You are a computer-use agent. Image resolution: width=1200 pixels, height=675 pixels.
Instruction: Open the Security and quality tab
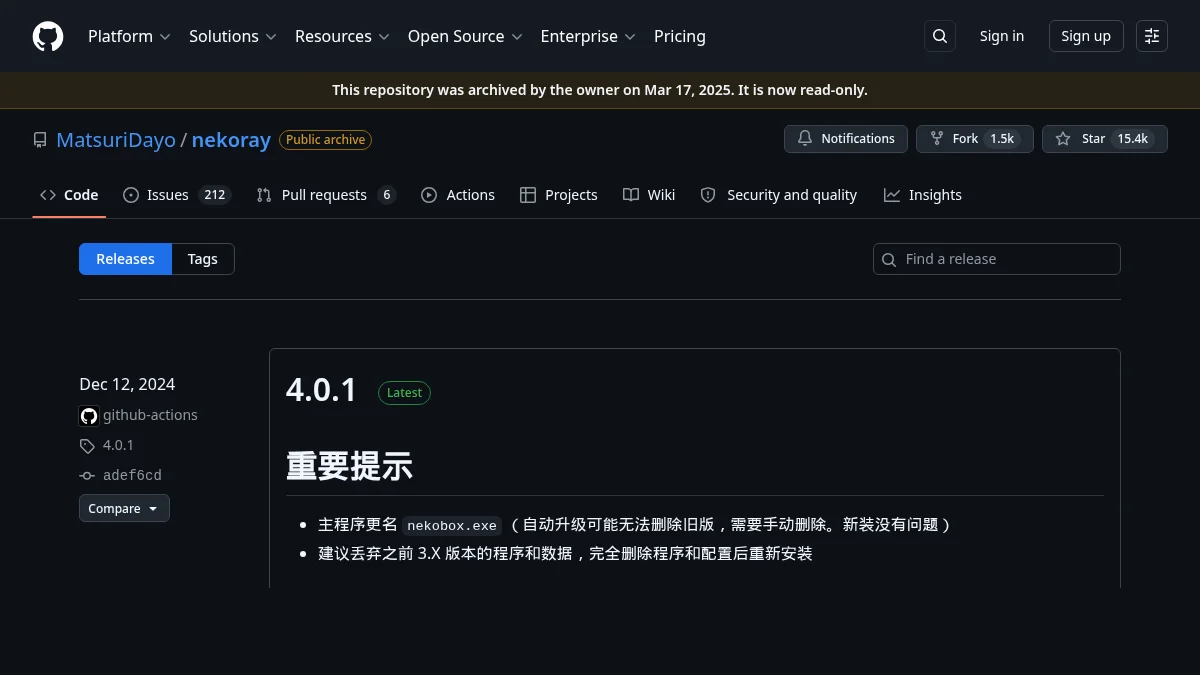779,195
